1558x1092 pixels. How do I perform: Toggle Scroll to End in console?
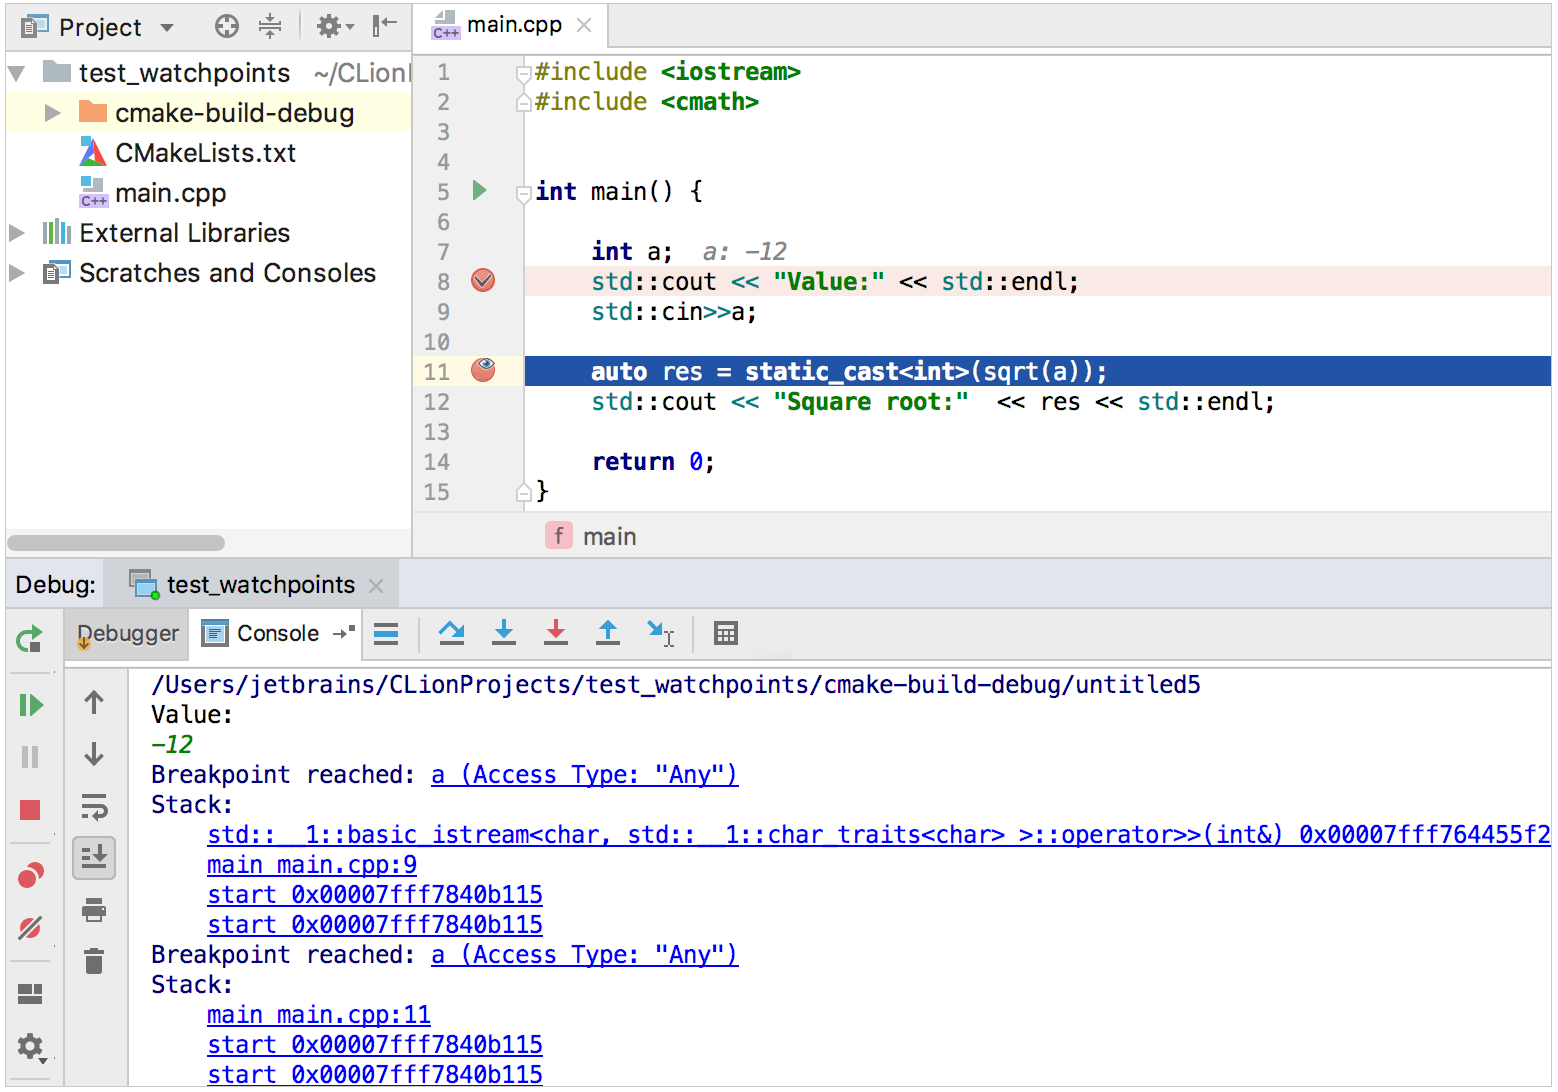point(94,857)
